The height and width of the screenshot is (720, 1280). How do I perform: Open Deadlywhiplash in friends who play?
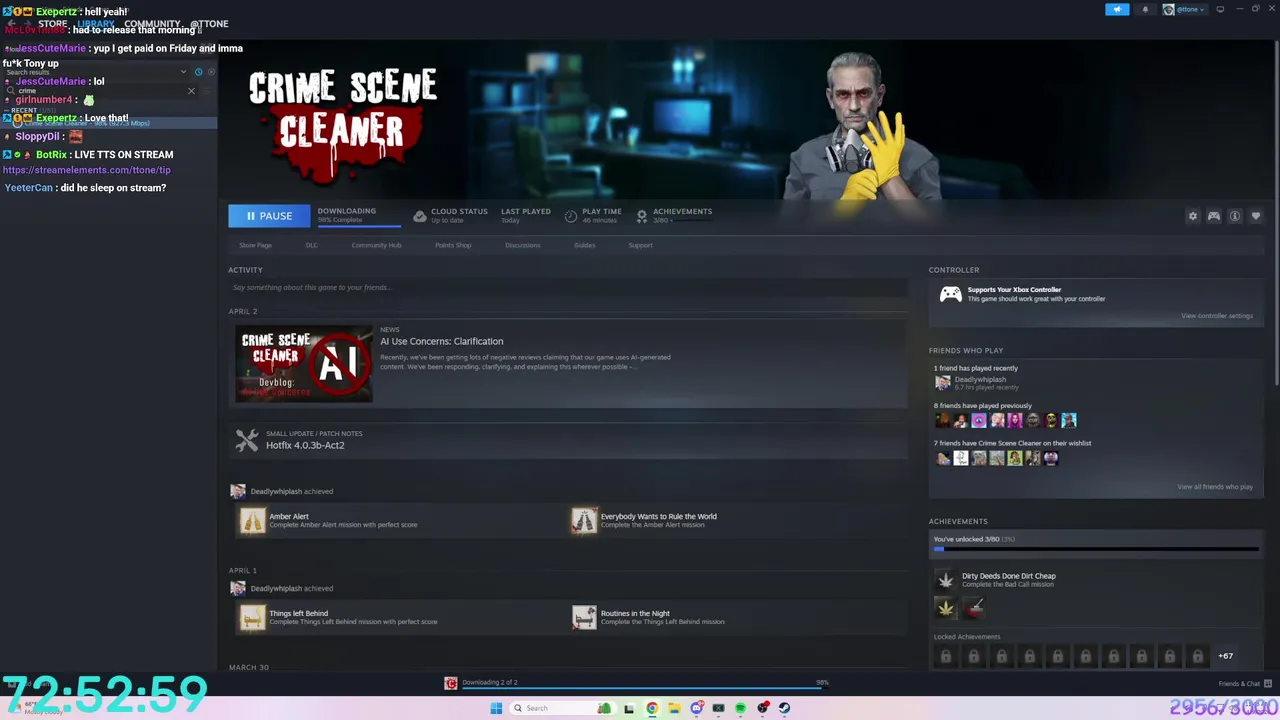point(979,380)
